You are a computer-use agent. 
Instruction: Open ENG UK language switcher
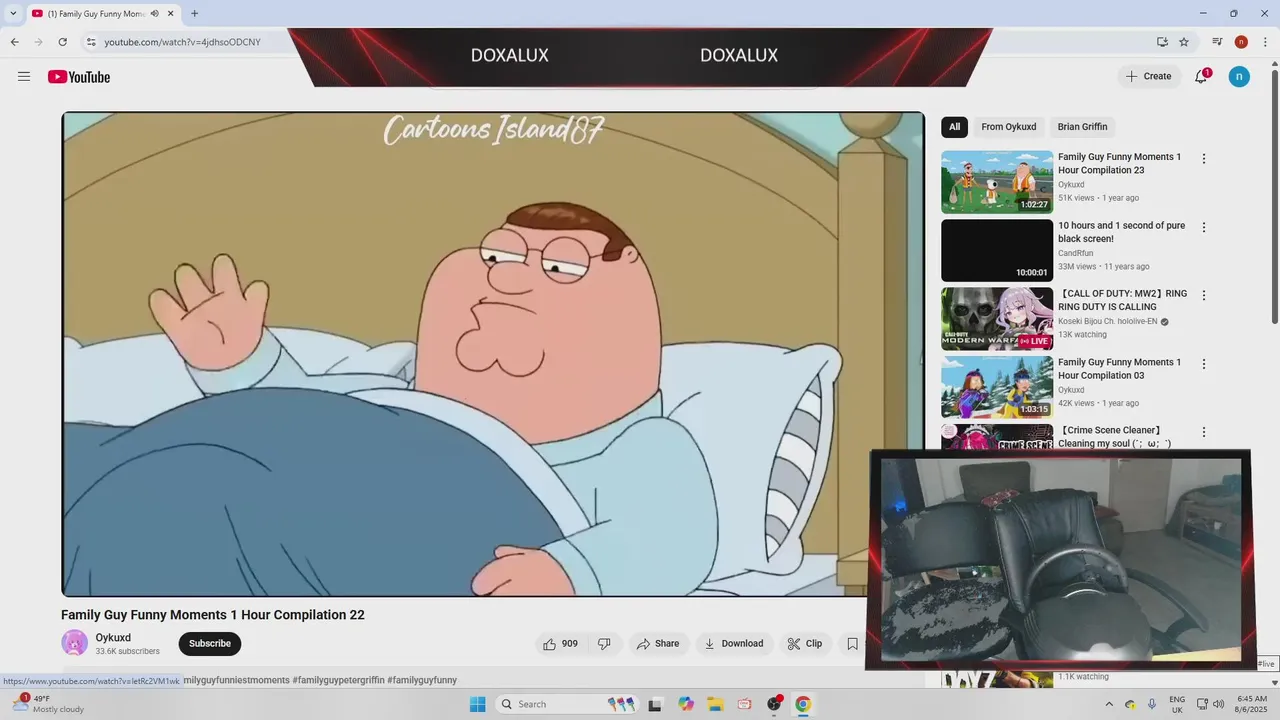click(1177, 704)
